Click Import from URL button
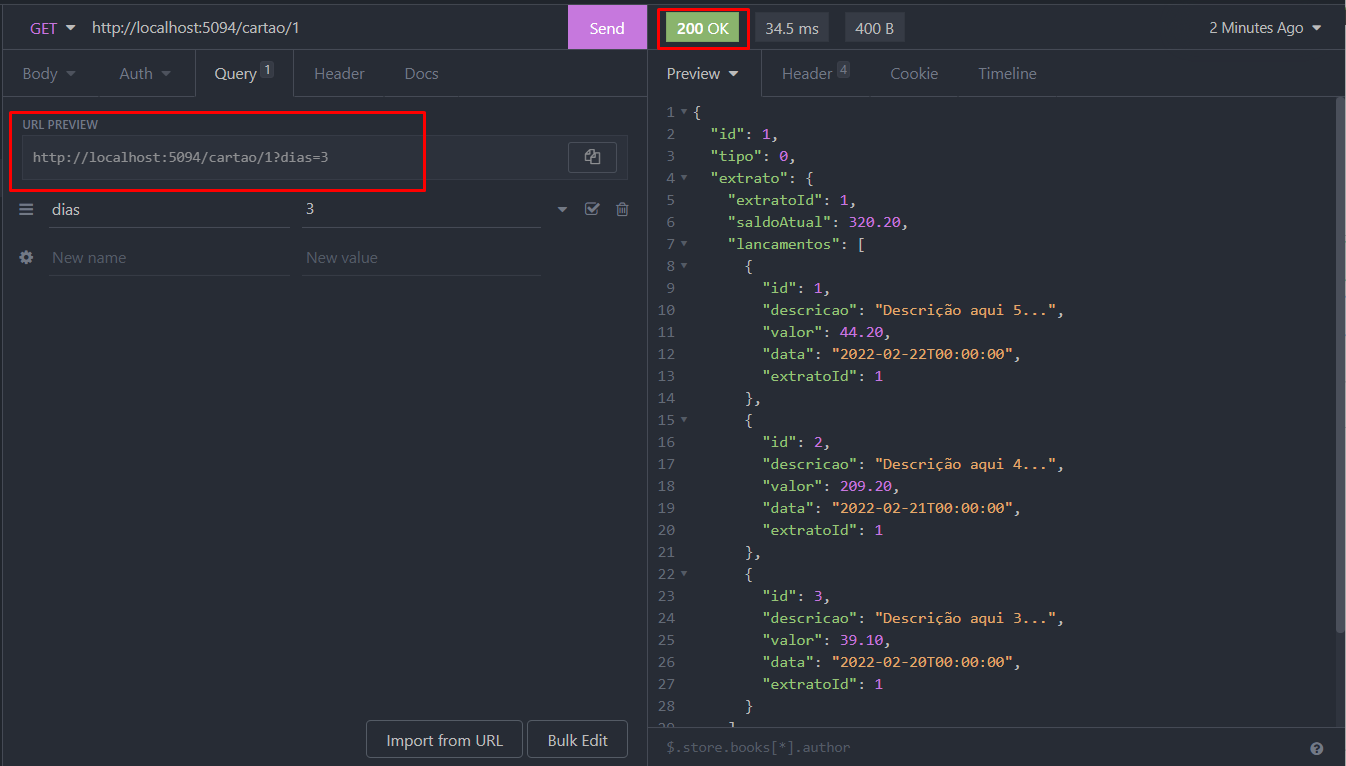This screenshot has width=1346, height=766. [444, 740]
